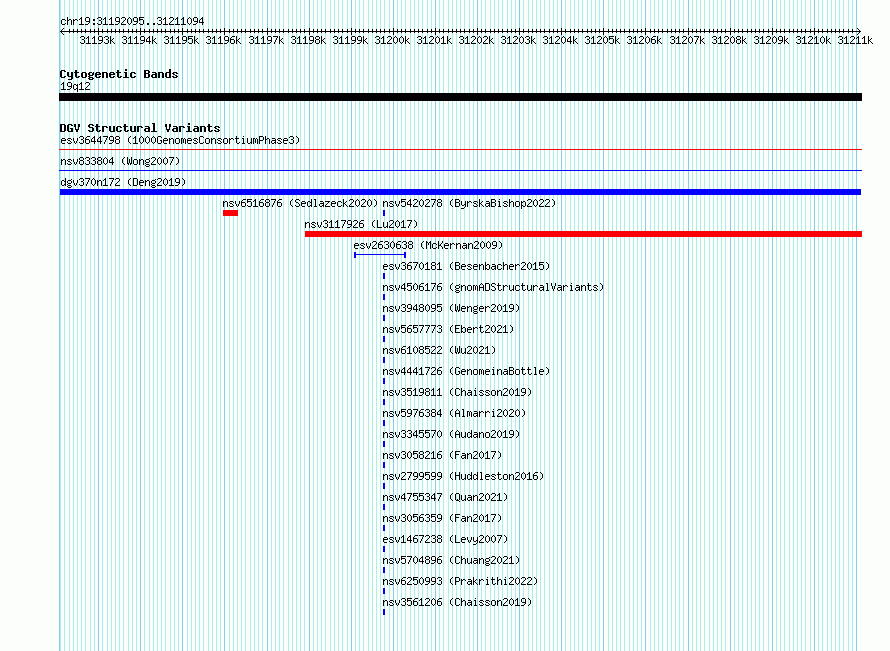Image resolution: width=890 pixels, height=651 pixels.
Task: Open nsv6250993 (Prakrithi2022) variant label
Action: click(460, 581)
